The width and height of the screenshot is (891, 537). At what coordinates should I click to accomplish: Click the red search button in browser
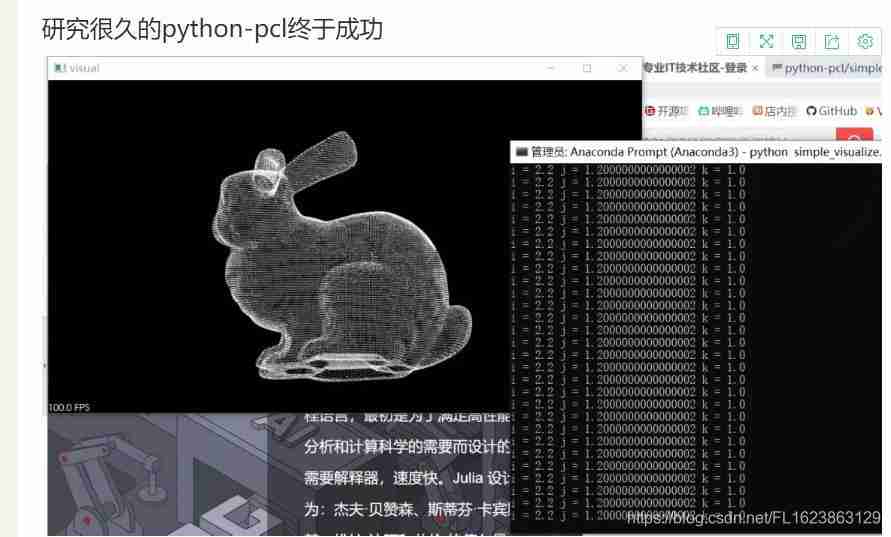click(854, 135)
